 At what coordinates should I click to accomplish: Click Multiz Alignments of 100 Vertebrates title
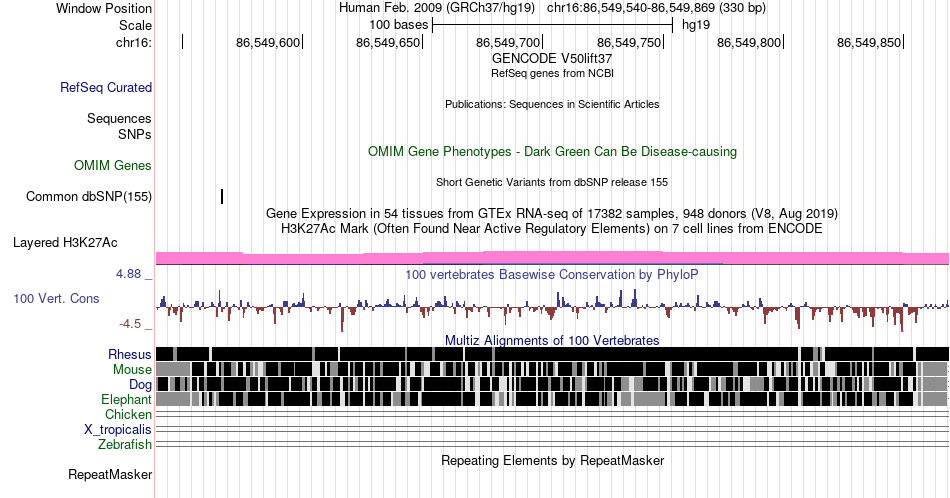pyautogui.click(x=552, y=340)
